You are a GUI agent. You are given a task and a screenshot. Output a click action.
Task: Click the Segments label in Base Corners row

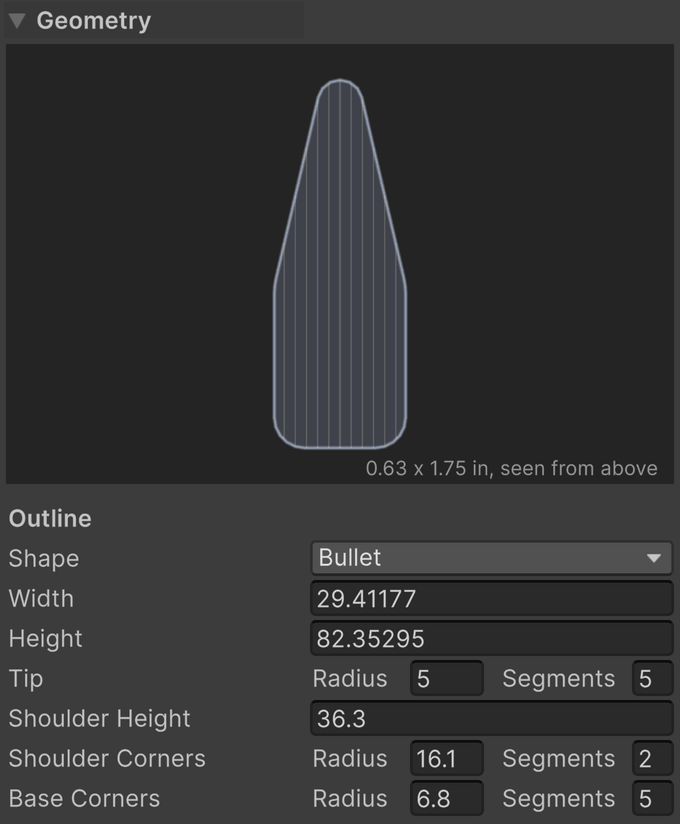coord(559,799)
